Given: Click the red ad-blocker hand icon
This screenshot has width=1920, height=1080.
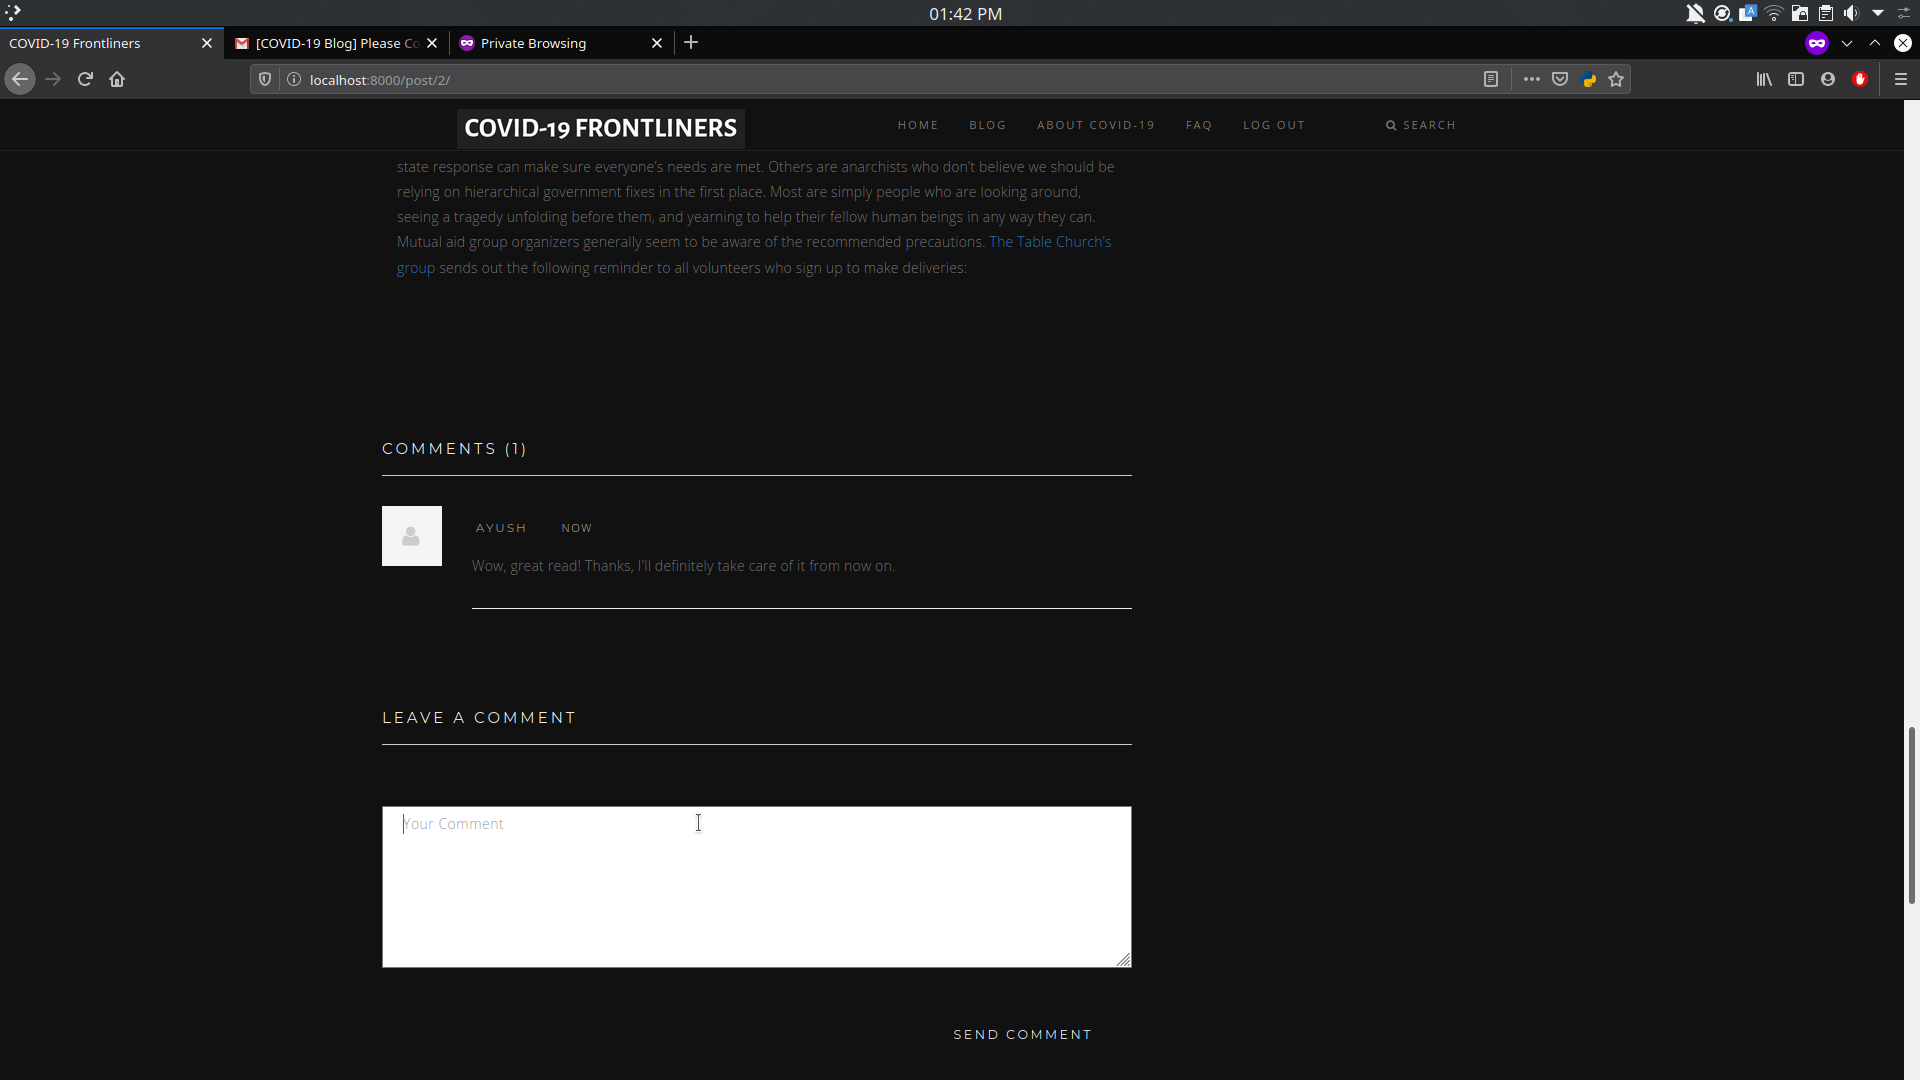Looking at the screenshot, I should pos(1860,79).
